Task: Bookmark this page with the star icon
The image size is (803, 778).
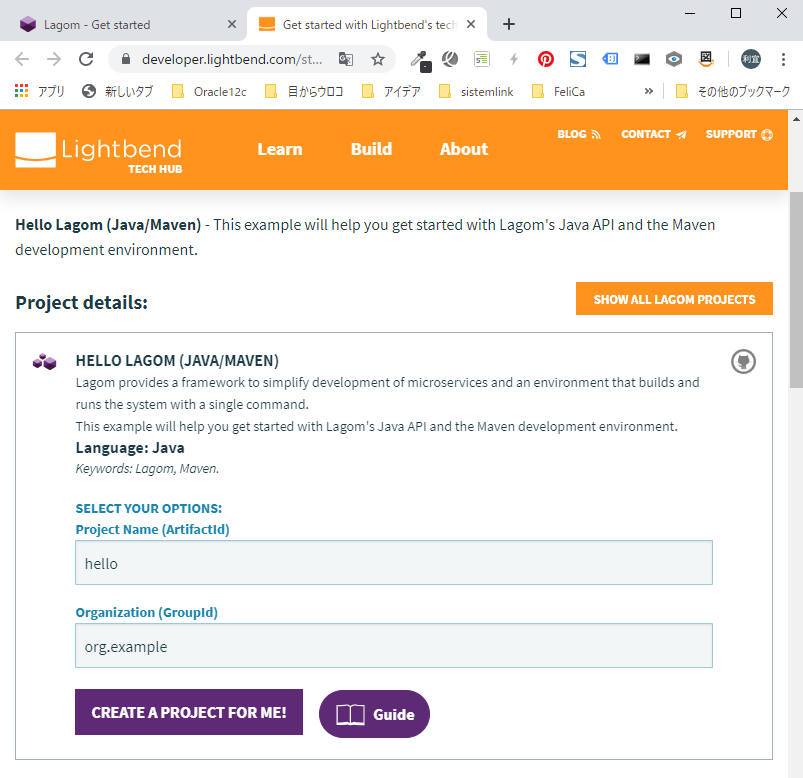Action: pyautogui.click(x=378, y=59)
